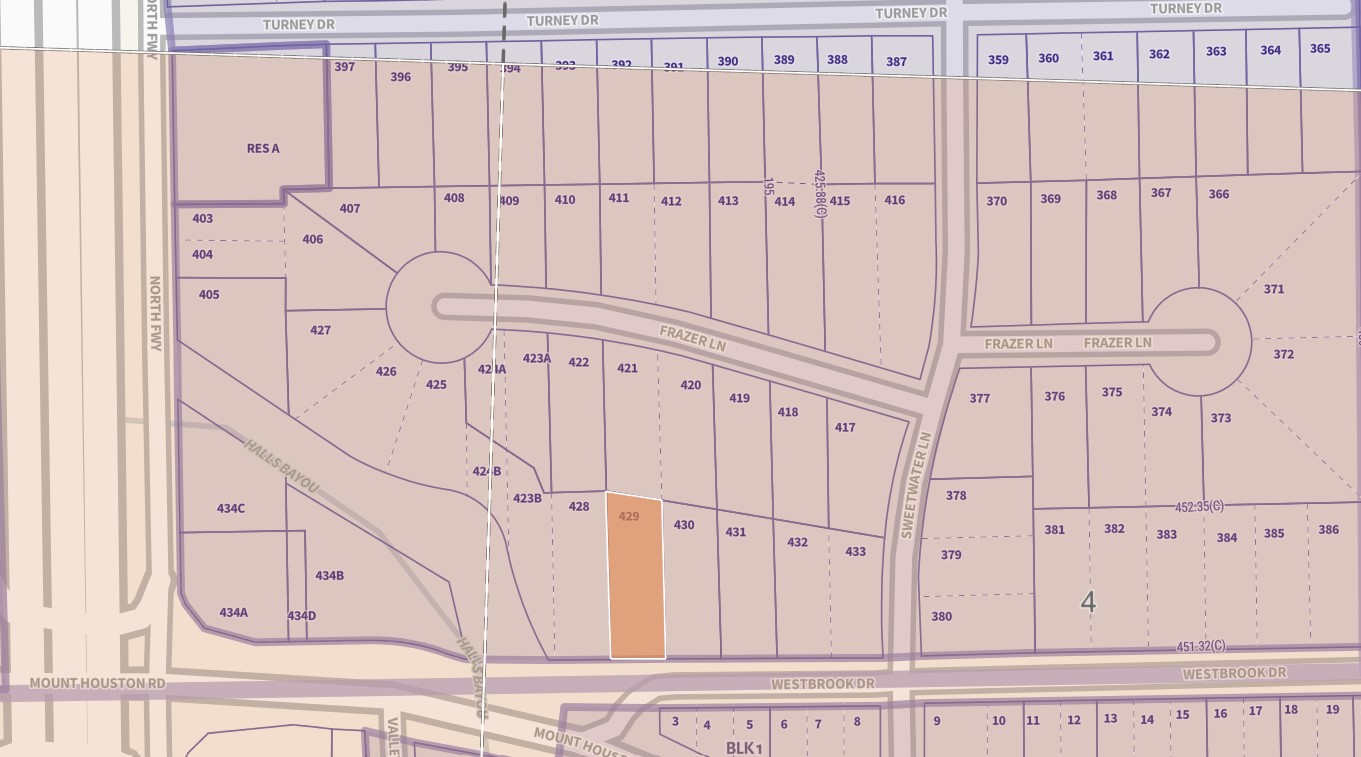Image resolution: width=1361 pixels, height=757 pixels.
Task: Click lot 420 label
Action: click(691, 385)
